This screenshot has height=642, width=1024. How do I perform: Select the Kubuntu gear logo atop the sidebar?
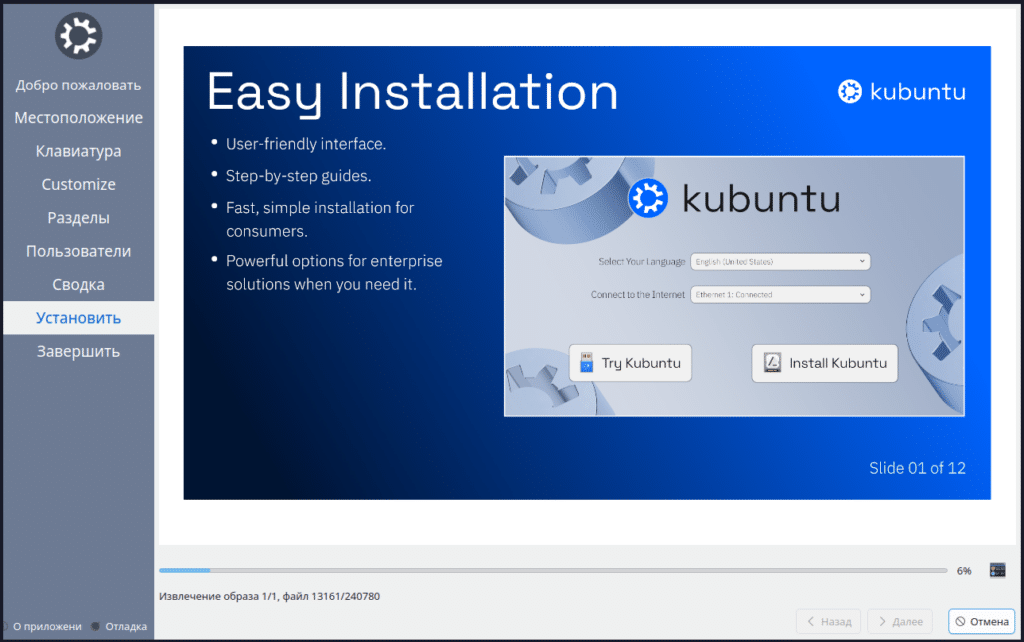pyautogui.click(x=77, y=35)
